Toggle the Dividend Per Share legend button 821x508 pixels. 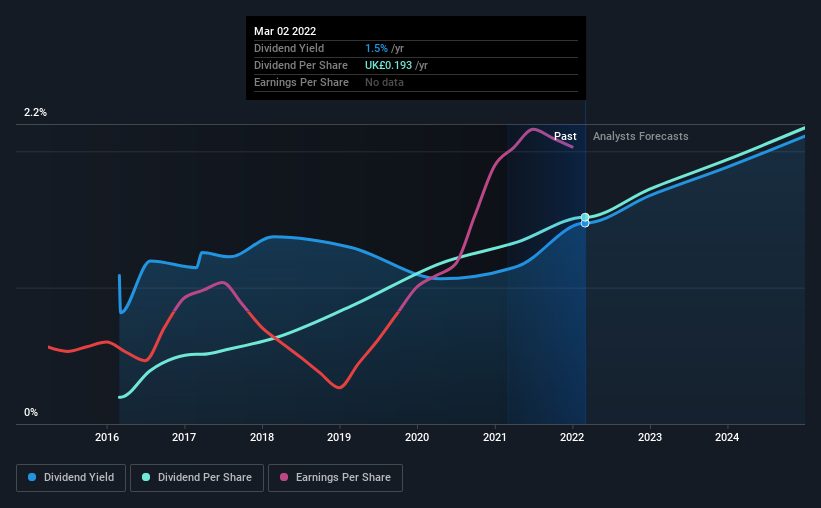point(197,478)
